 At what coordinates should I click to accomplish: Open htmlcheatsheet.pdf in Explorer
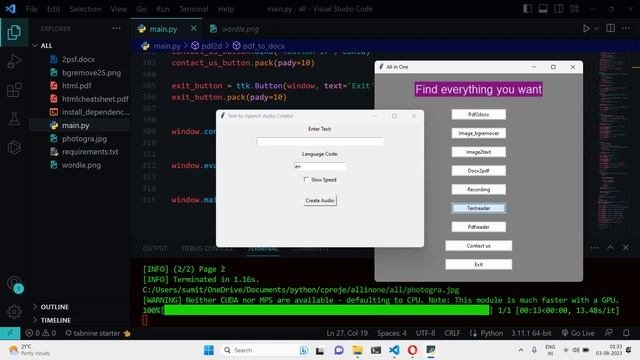(95, 99)
